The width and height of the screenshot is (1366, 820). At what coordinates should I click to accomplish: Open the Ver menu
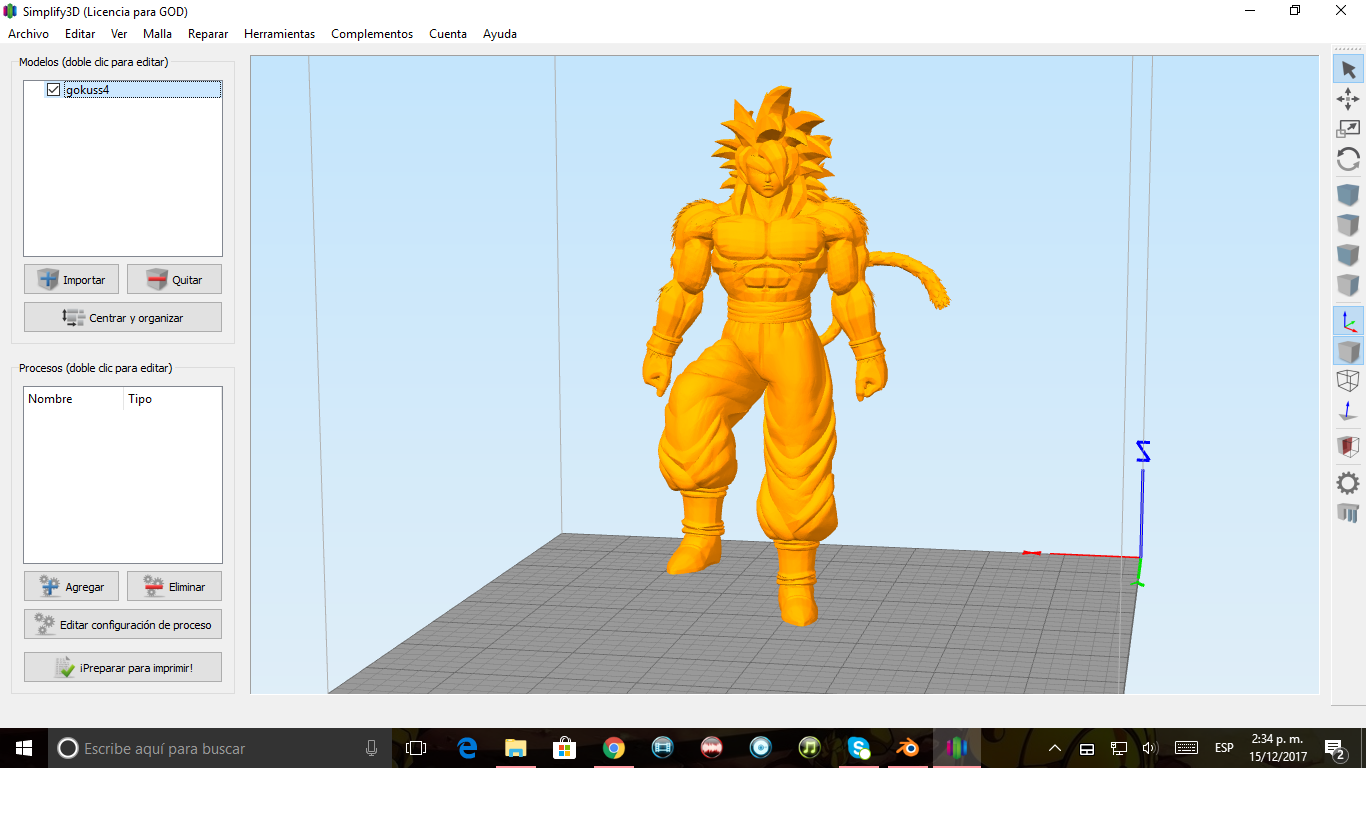(119, 34)
